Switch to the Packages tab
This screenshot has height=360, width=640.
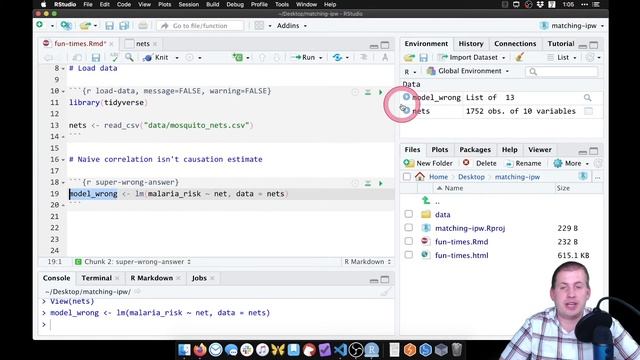[475, 150]
